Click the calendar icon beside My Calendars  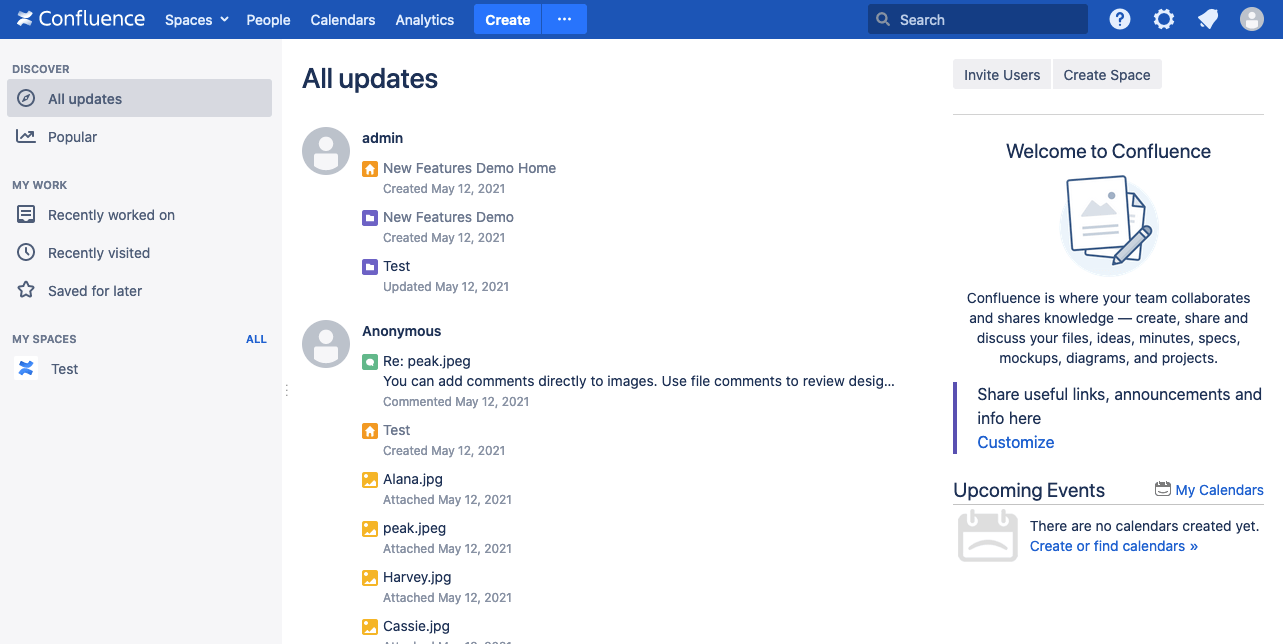(x=1162, y=489)
